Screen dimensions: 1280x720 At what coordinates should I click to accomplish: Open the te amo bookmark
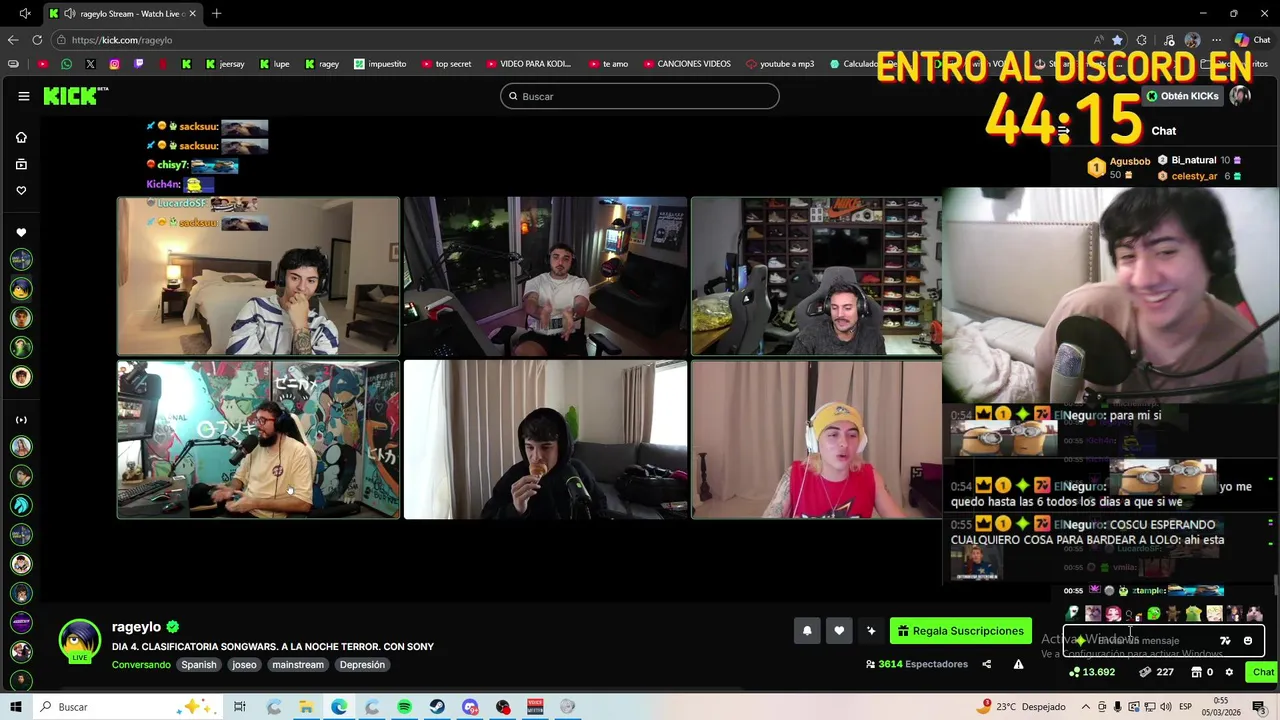click(x=608, y=64)
